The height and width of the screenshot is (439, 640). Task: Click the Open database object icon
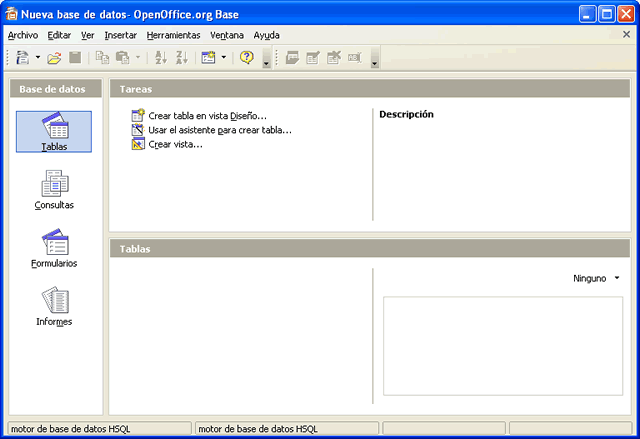click(x=292, y=58)
